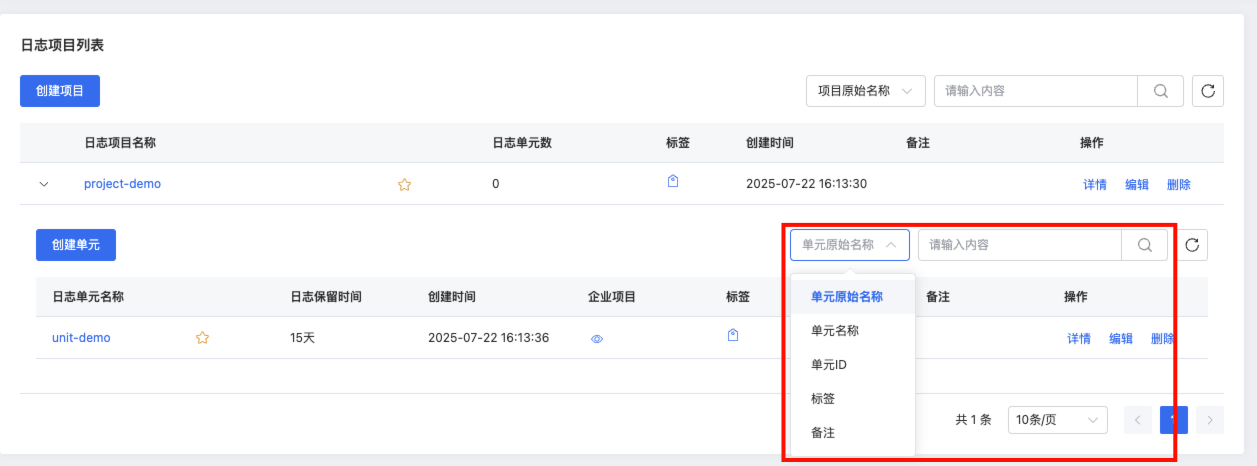This screenshot has width=1257, height=466.
Task: Go to the next page
Action: coord(1210,420)
